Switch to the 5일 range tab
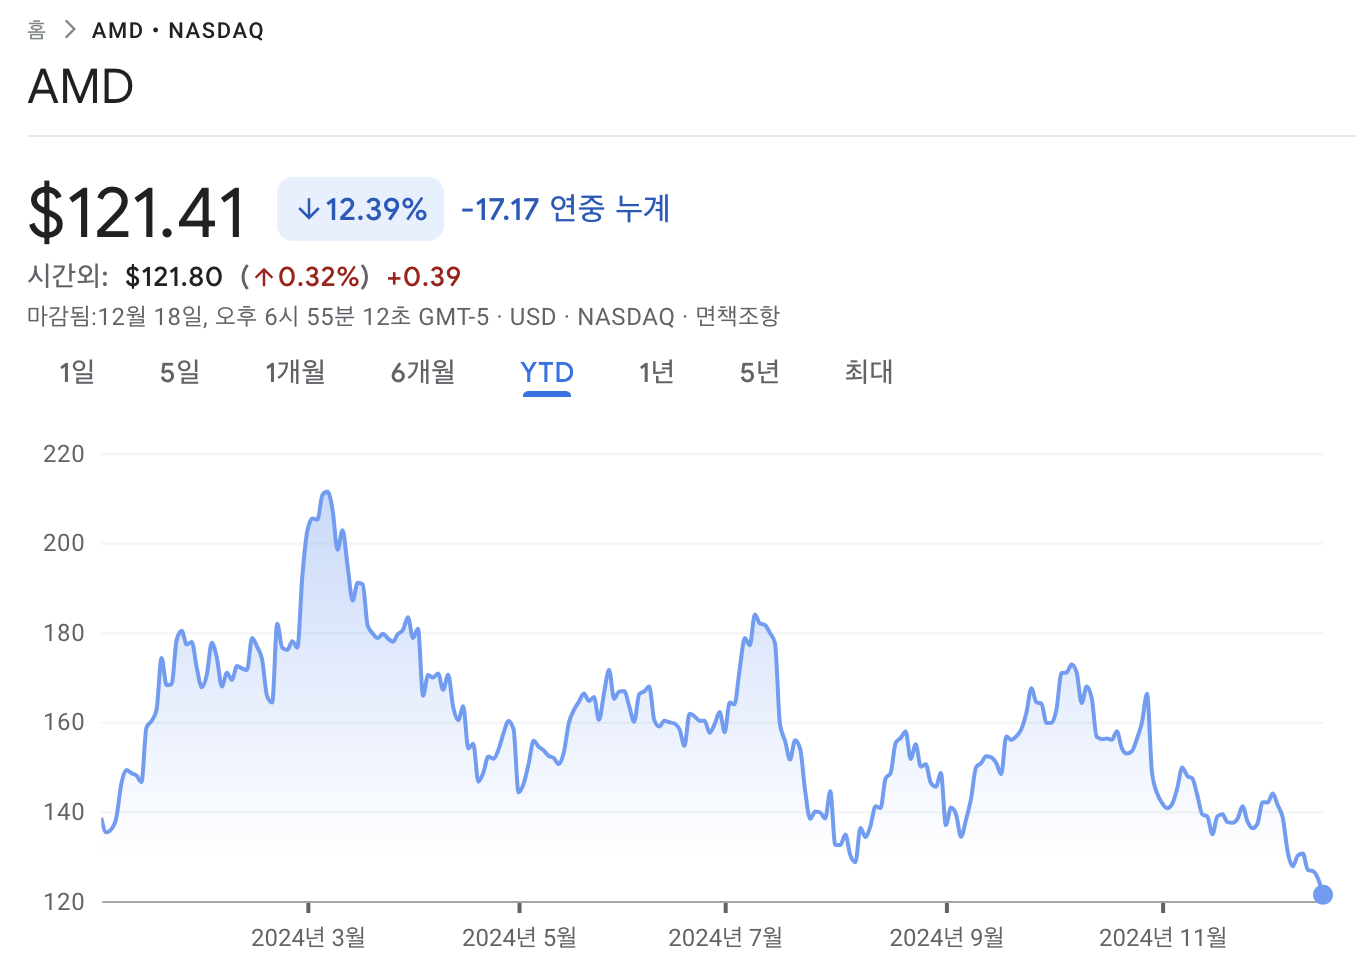 [x=180, y=373]
